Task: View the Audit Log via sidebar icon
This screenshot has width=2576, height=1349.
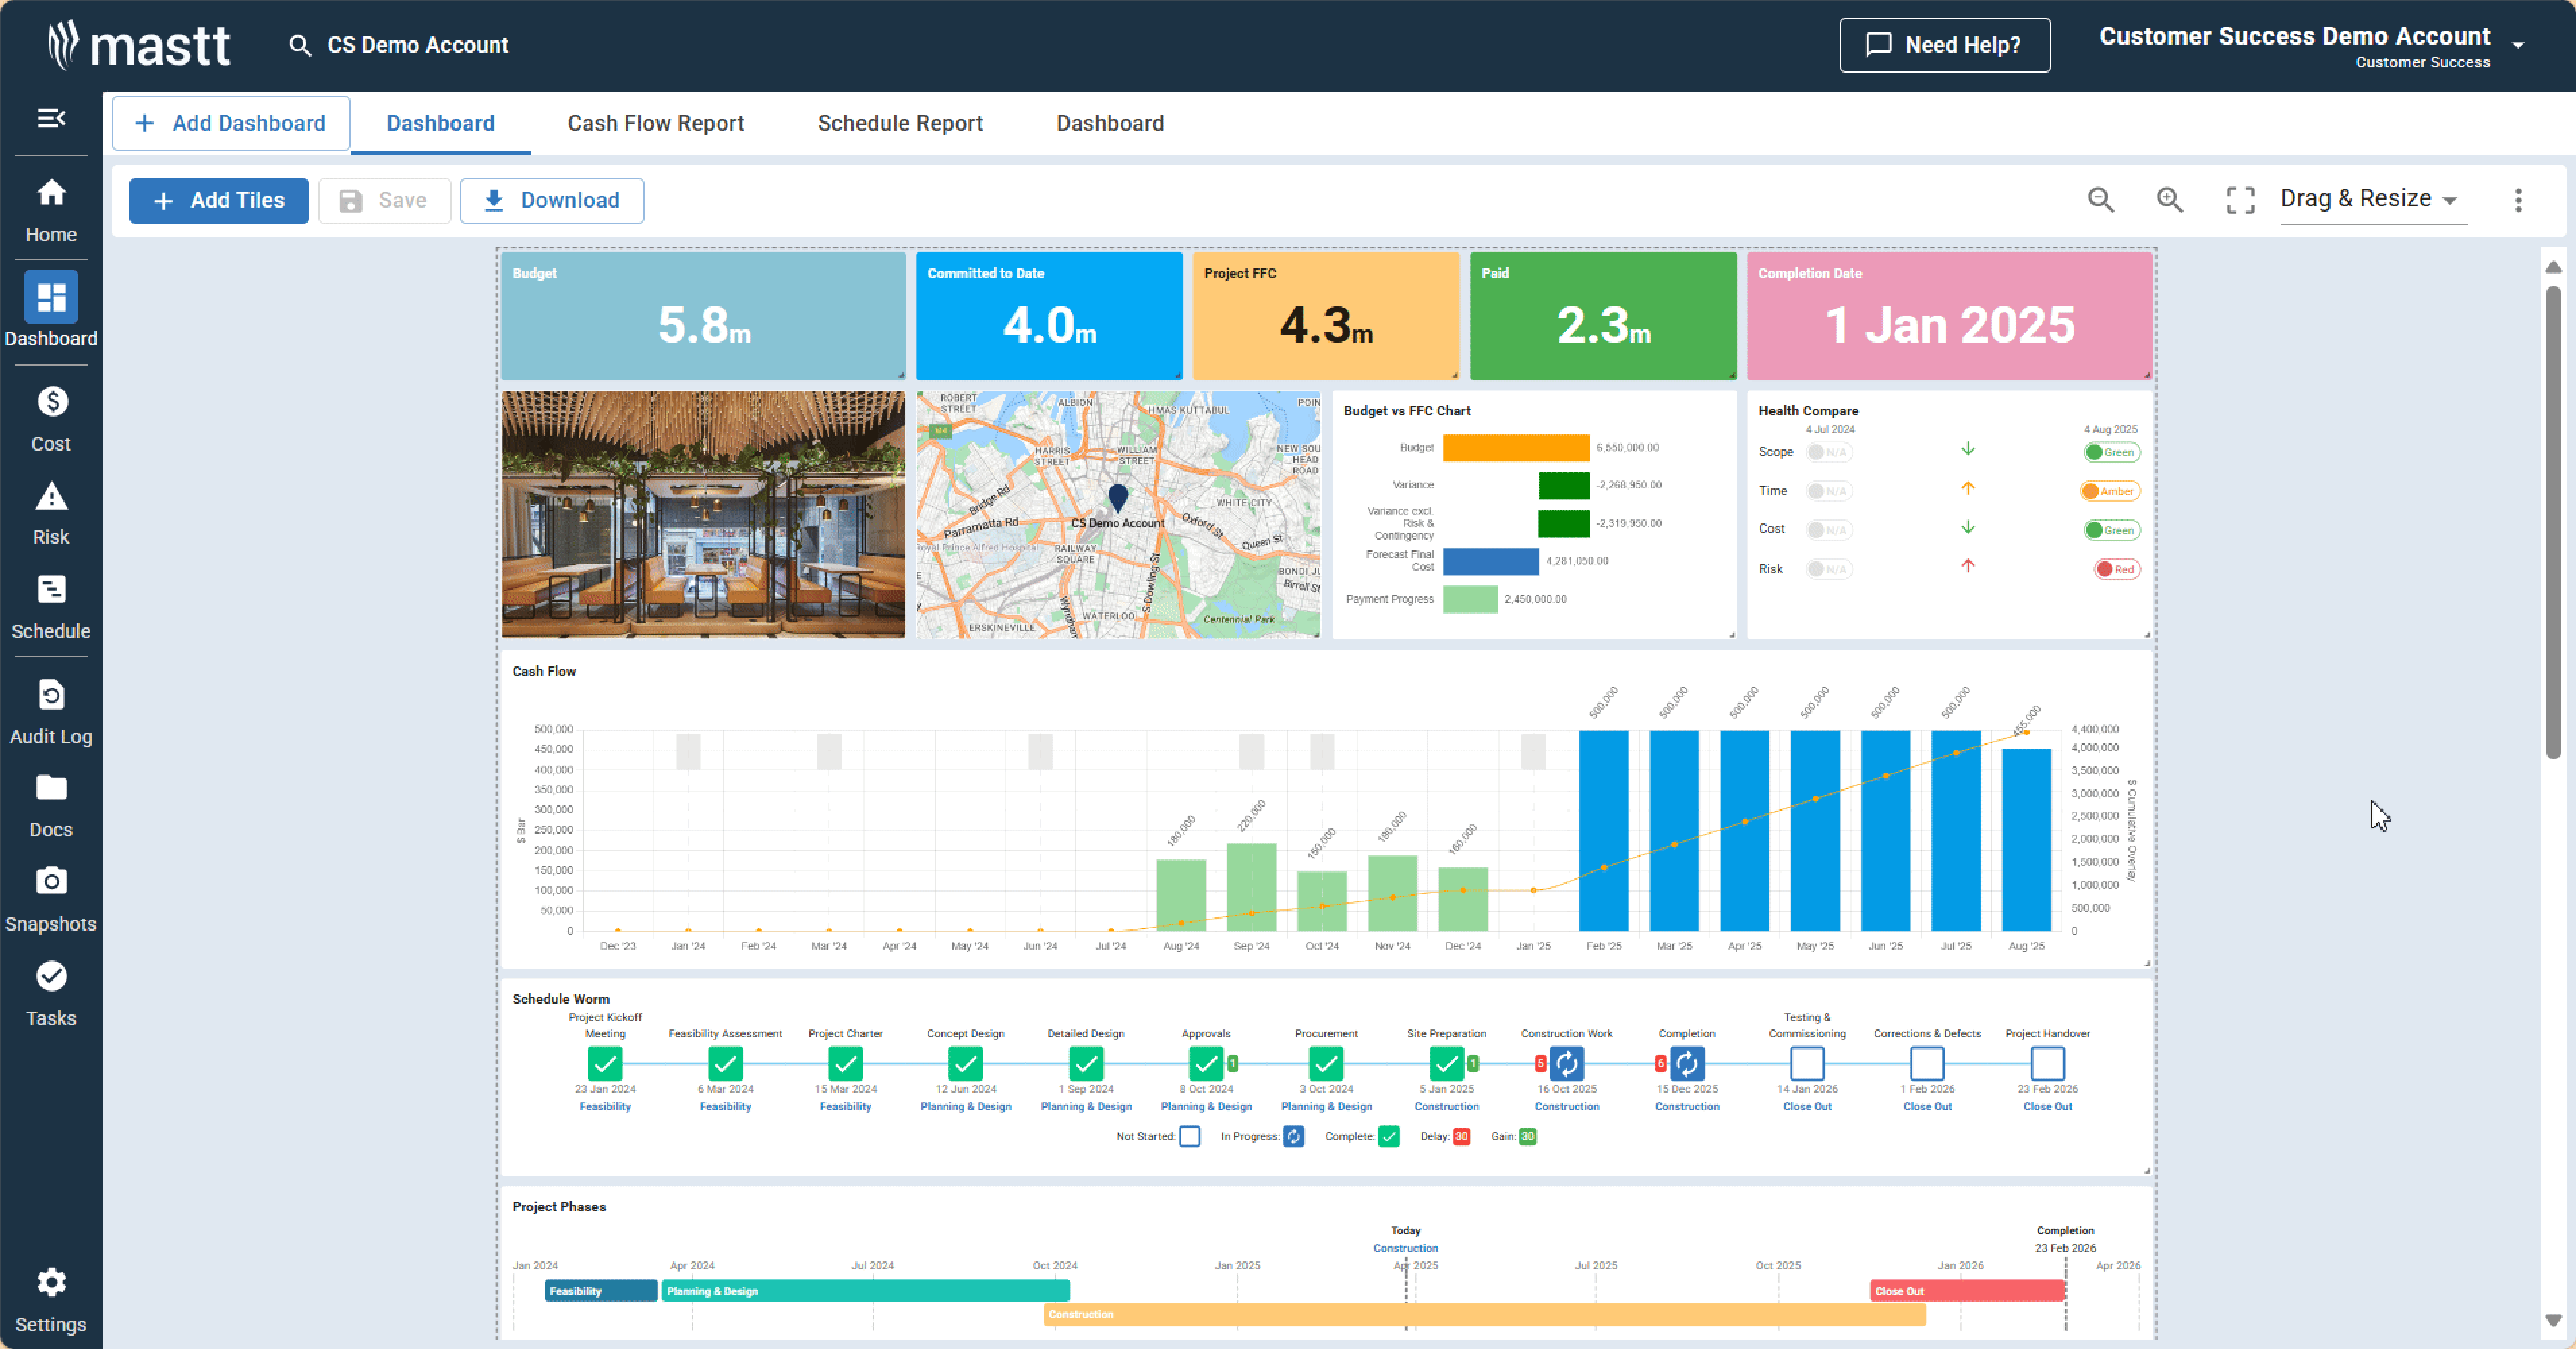Action: pos(51,706)
